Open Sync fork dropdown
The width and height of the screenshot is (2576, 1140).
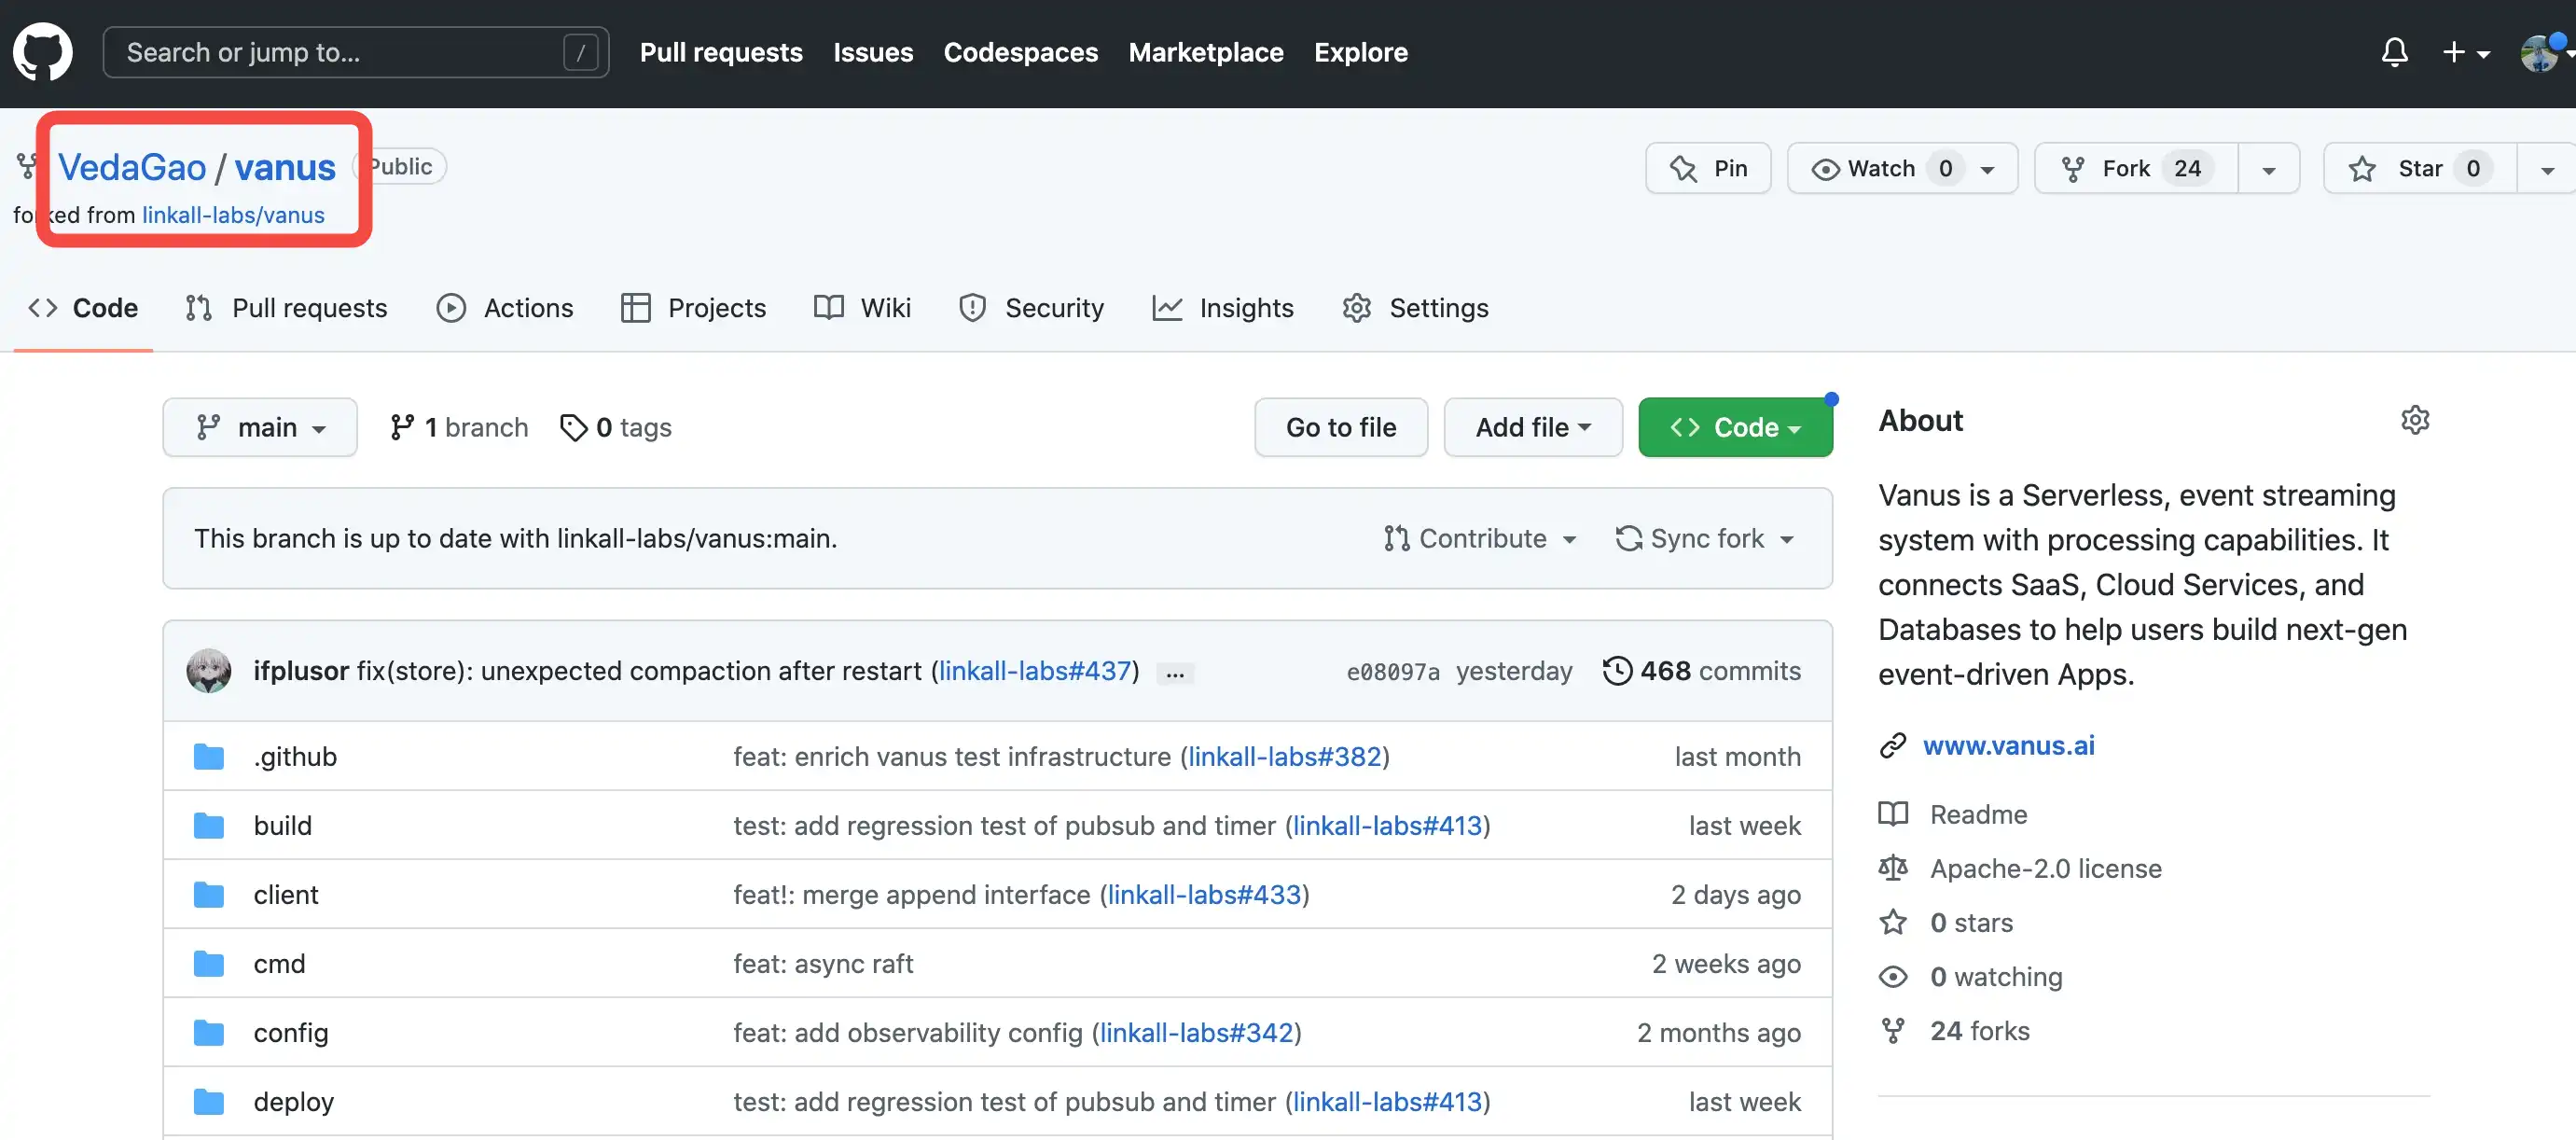pyautogui.click(x=1705, y=538)
